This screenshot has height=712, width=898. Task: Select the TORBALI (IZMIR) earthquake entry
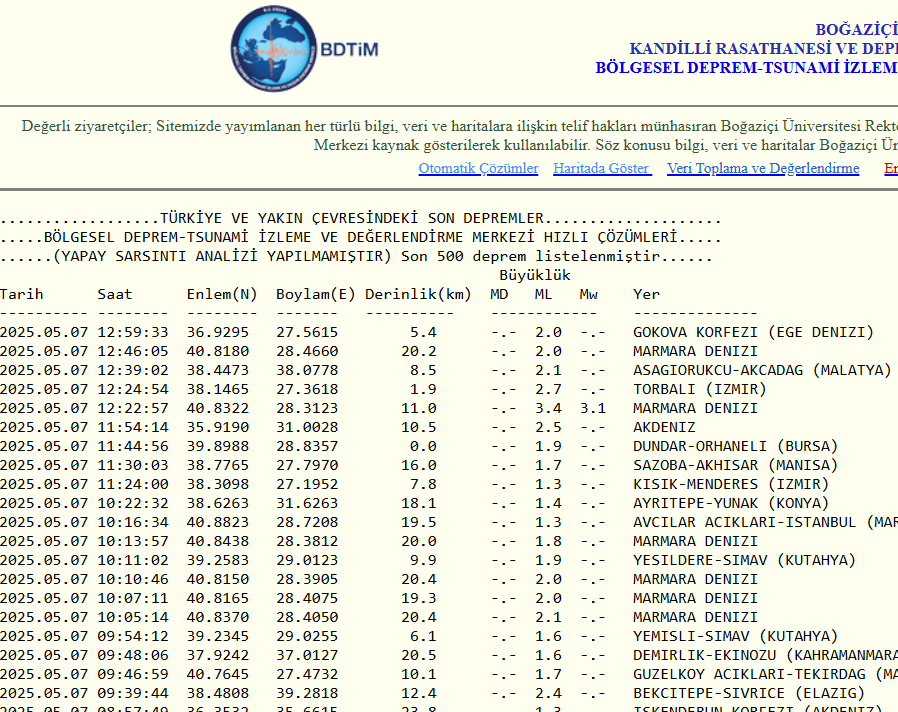tap(700, 389)
